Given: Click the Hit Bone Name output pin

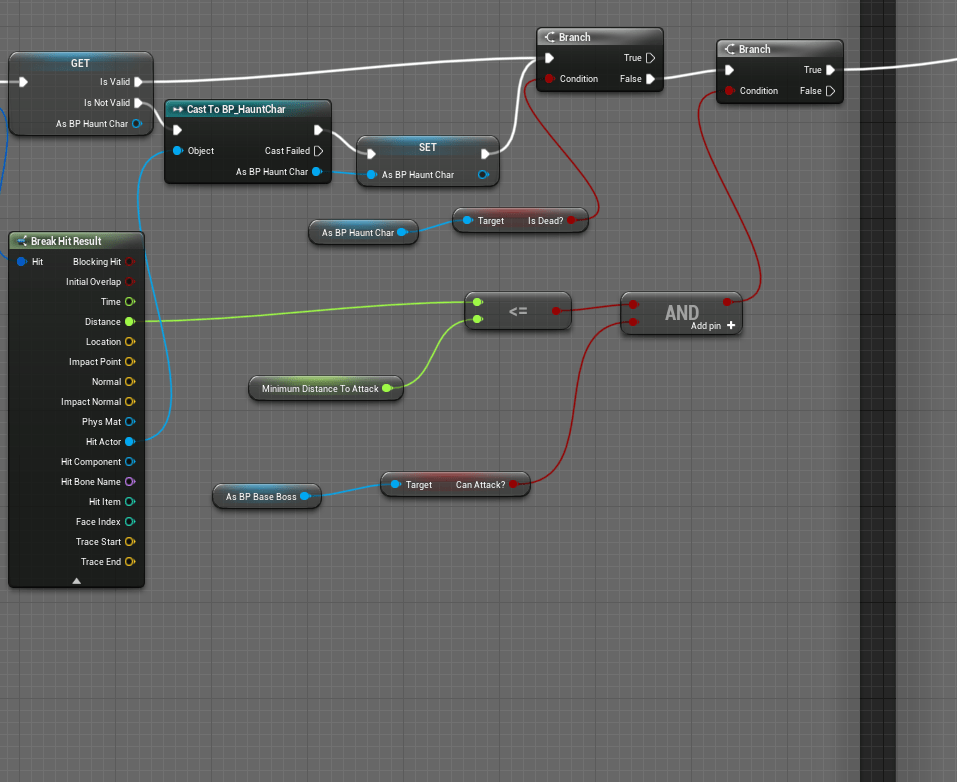Looking at the screenshot, I should click(x=130, y=481).
